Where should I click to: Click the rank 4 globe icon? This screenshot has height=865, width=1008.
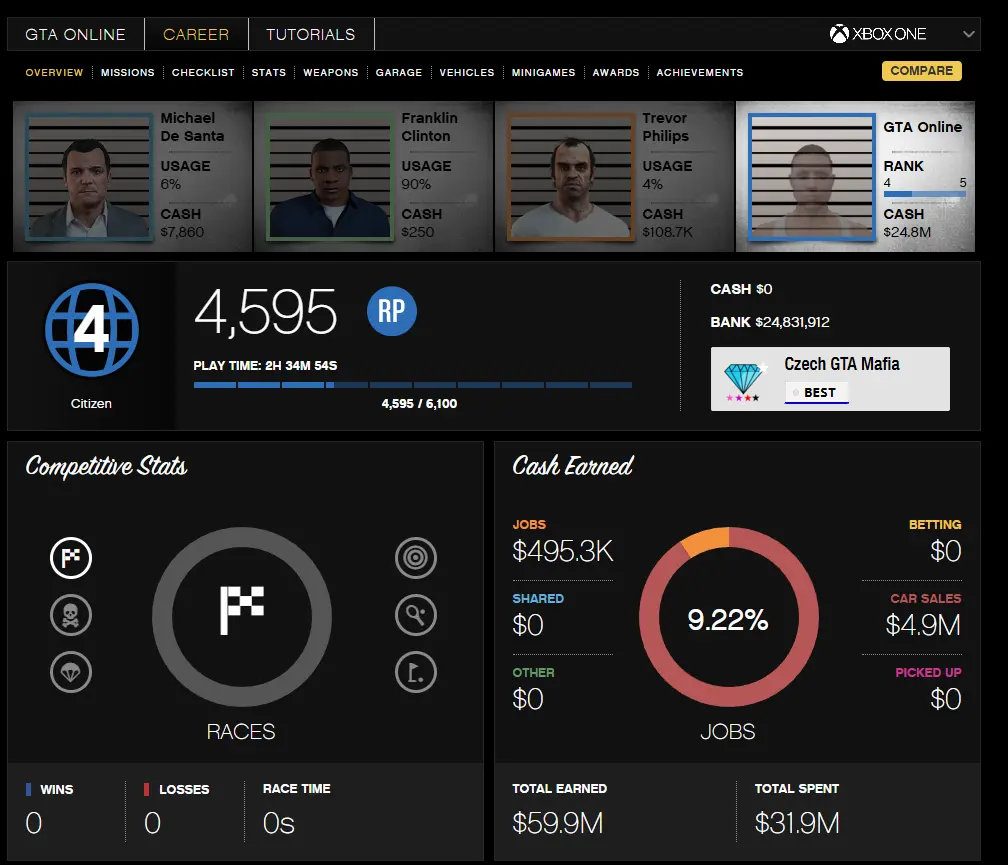click(x=91, y=331)
